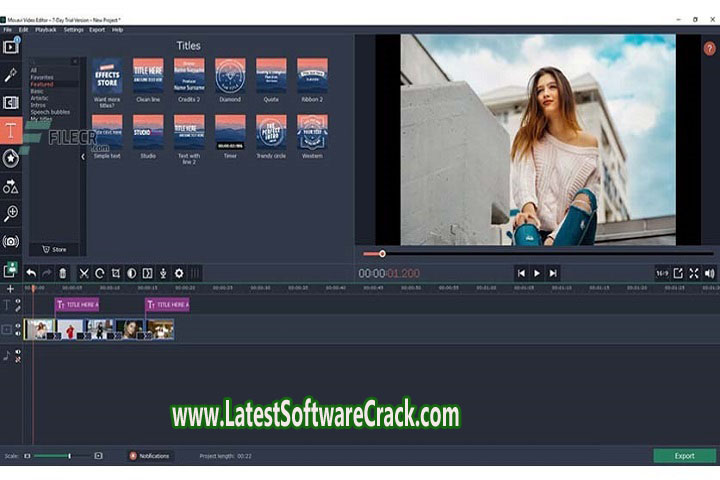Click the timeline Scale slider handle
The width and height of the screenshot is (720, 480).
point(69,456)
